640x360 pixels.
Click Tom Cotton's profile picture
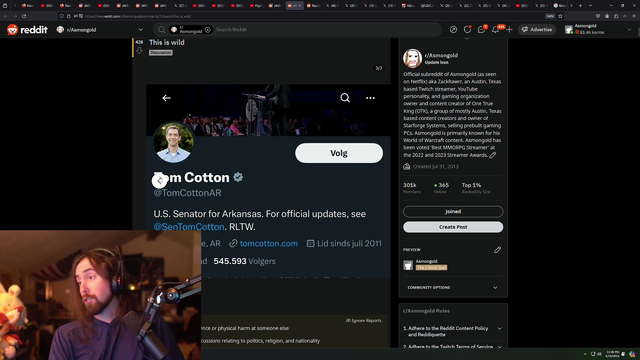tap(173, 142)
